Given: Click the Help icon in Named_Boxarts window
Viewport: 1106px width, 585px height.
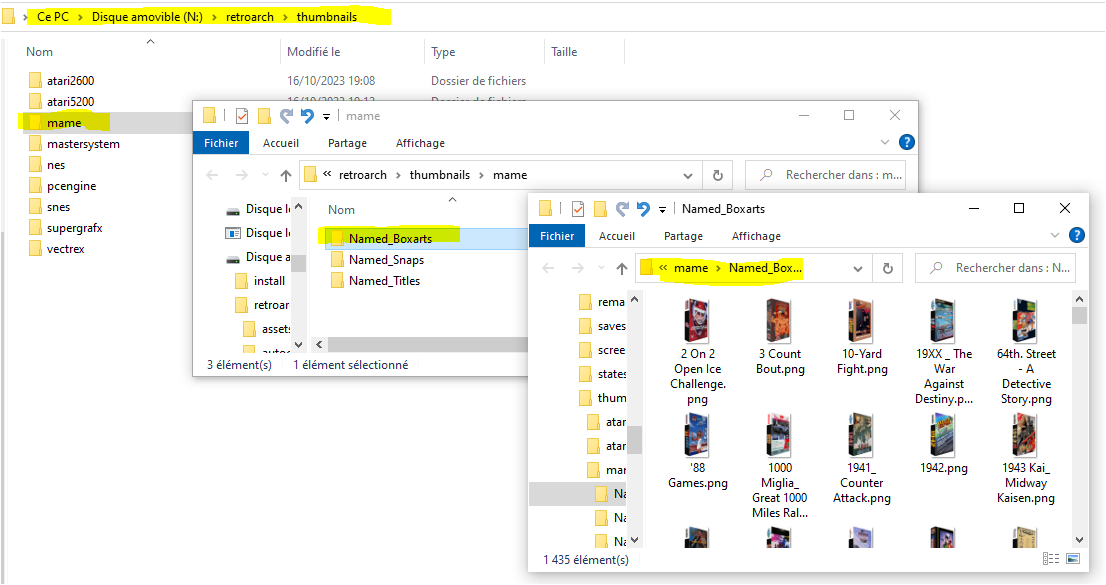Looking at the screenshot, I should pyautogui.click(x=1077, y=236).
